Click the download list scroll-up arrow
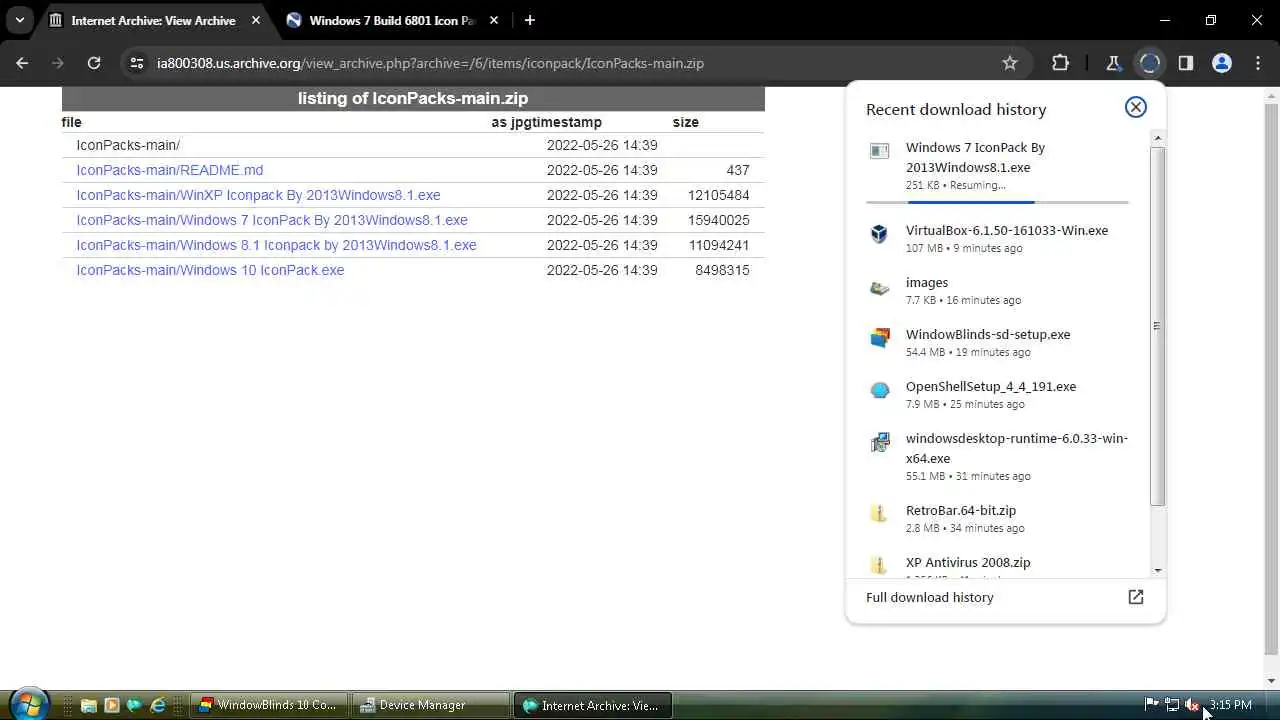Image resolution: width=1280 pixels, height=720 pixels. tap(1157, 137)
